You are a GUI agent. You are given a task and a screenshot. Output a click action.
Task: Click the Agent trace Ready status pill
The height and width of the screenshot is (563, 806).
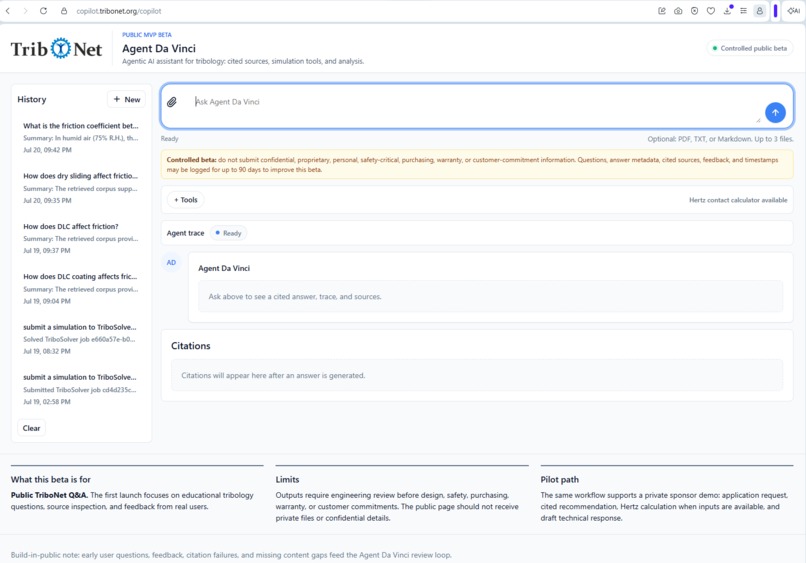click(228, 233)
